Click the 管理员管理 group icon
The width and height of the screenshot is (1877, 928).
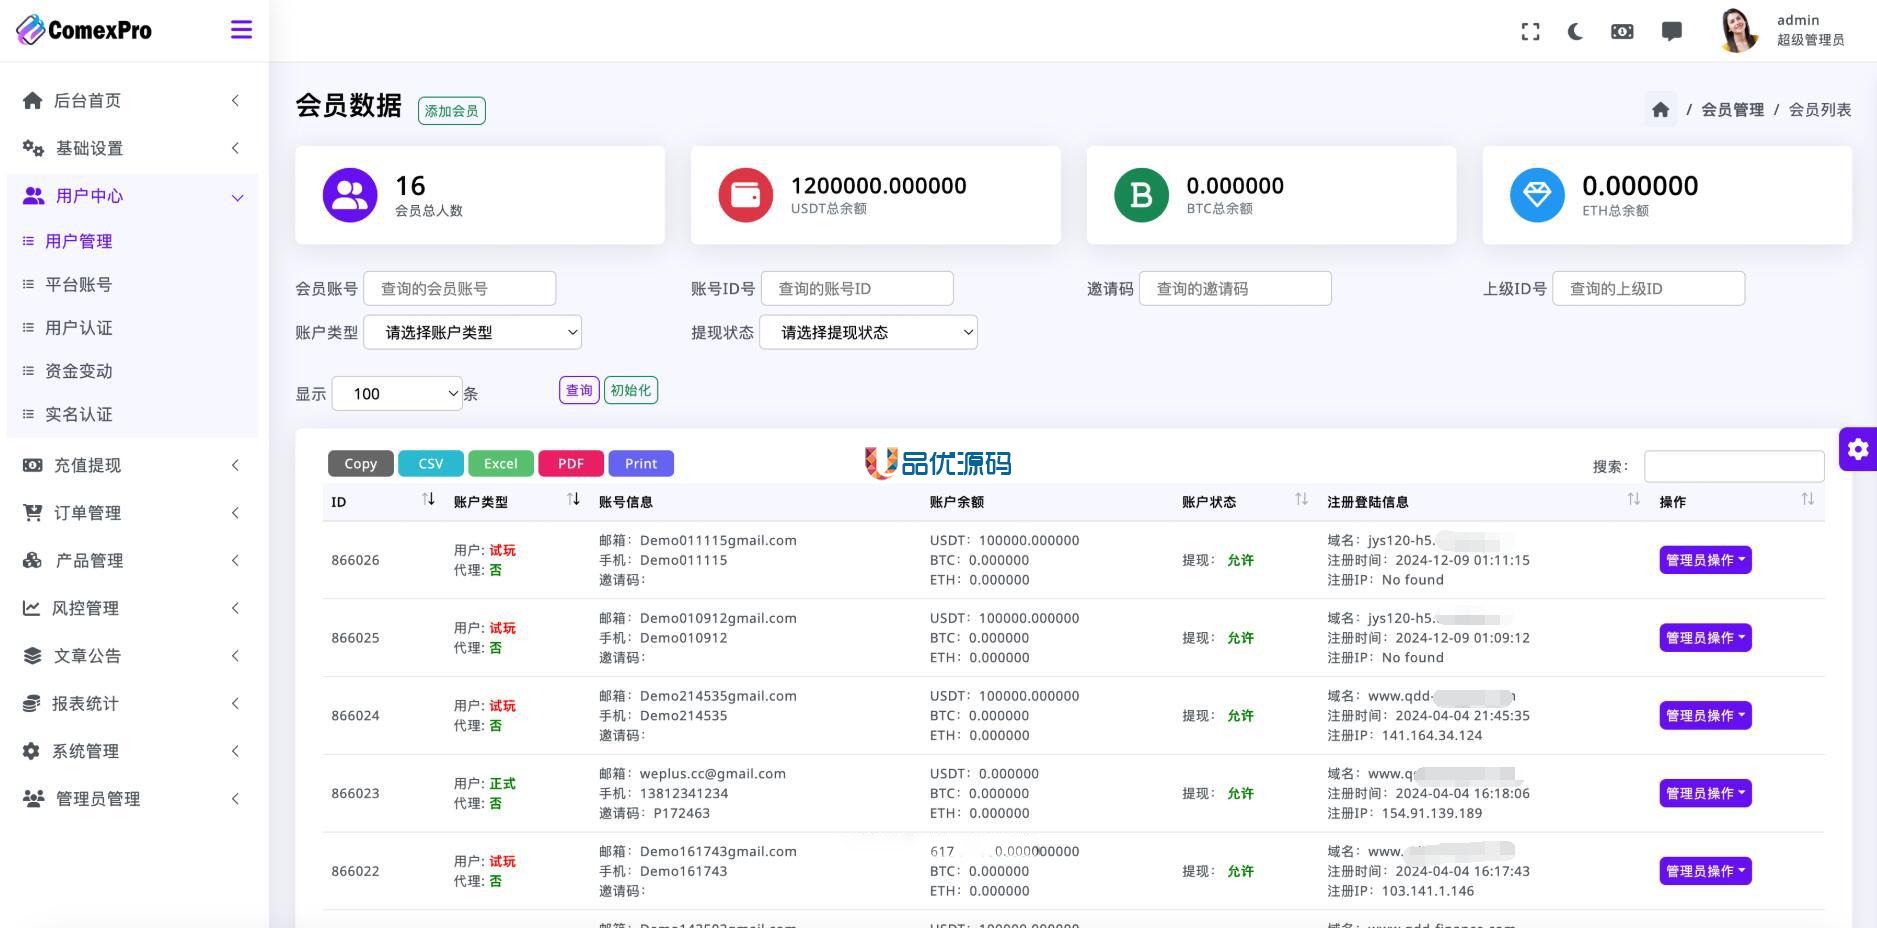(x=34, y=799)
